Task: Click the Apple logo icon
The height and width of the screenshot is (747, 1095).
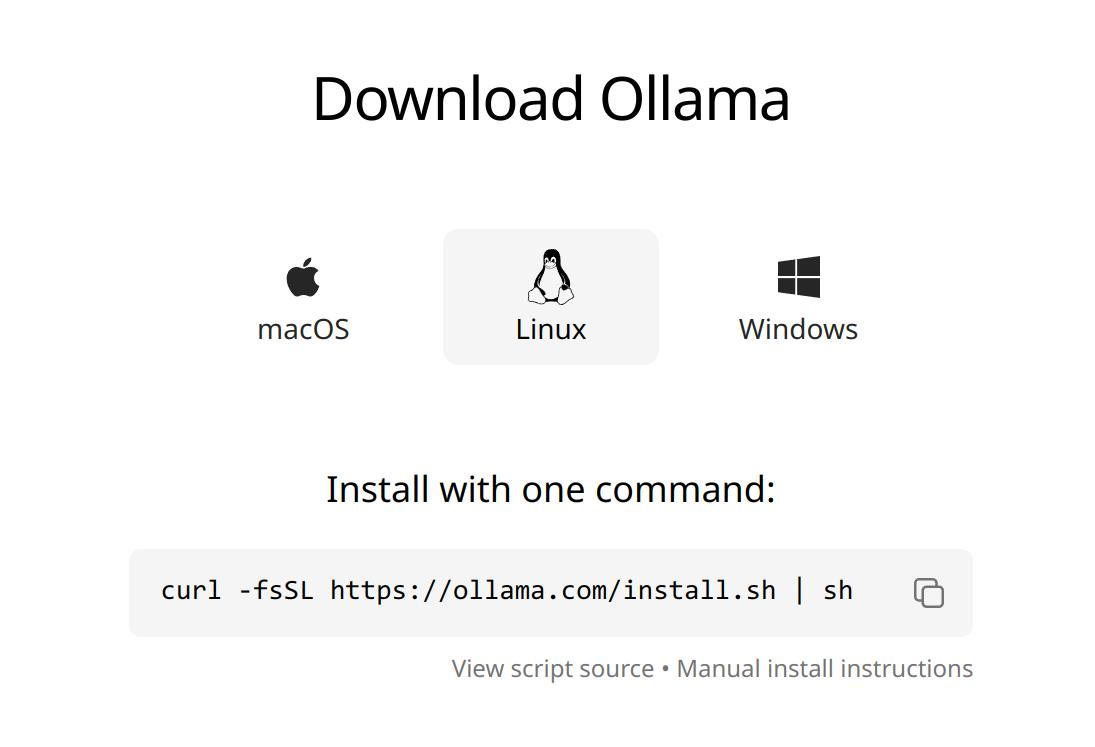Action: click(x=303, y=277)
